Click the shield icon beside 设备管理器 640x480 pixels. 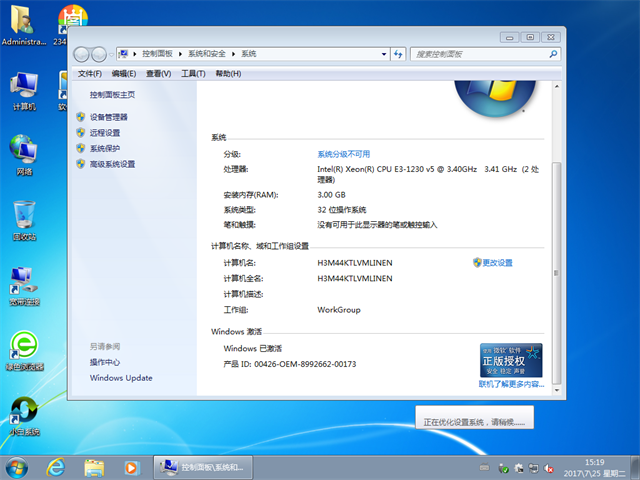(x=80, y=117)
